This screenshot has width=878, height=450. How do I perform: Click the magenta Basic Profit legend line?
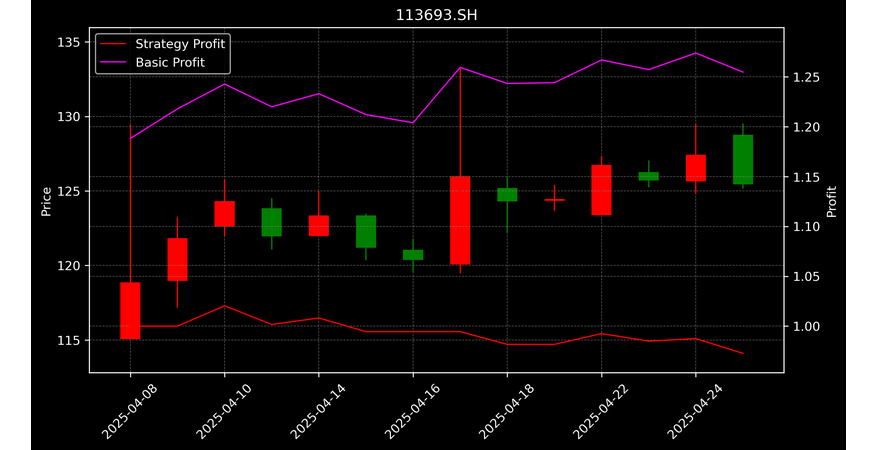[113, 63]
